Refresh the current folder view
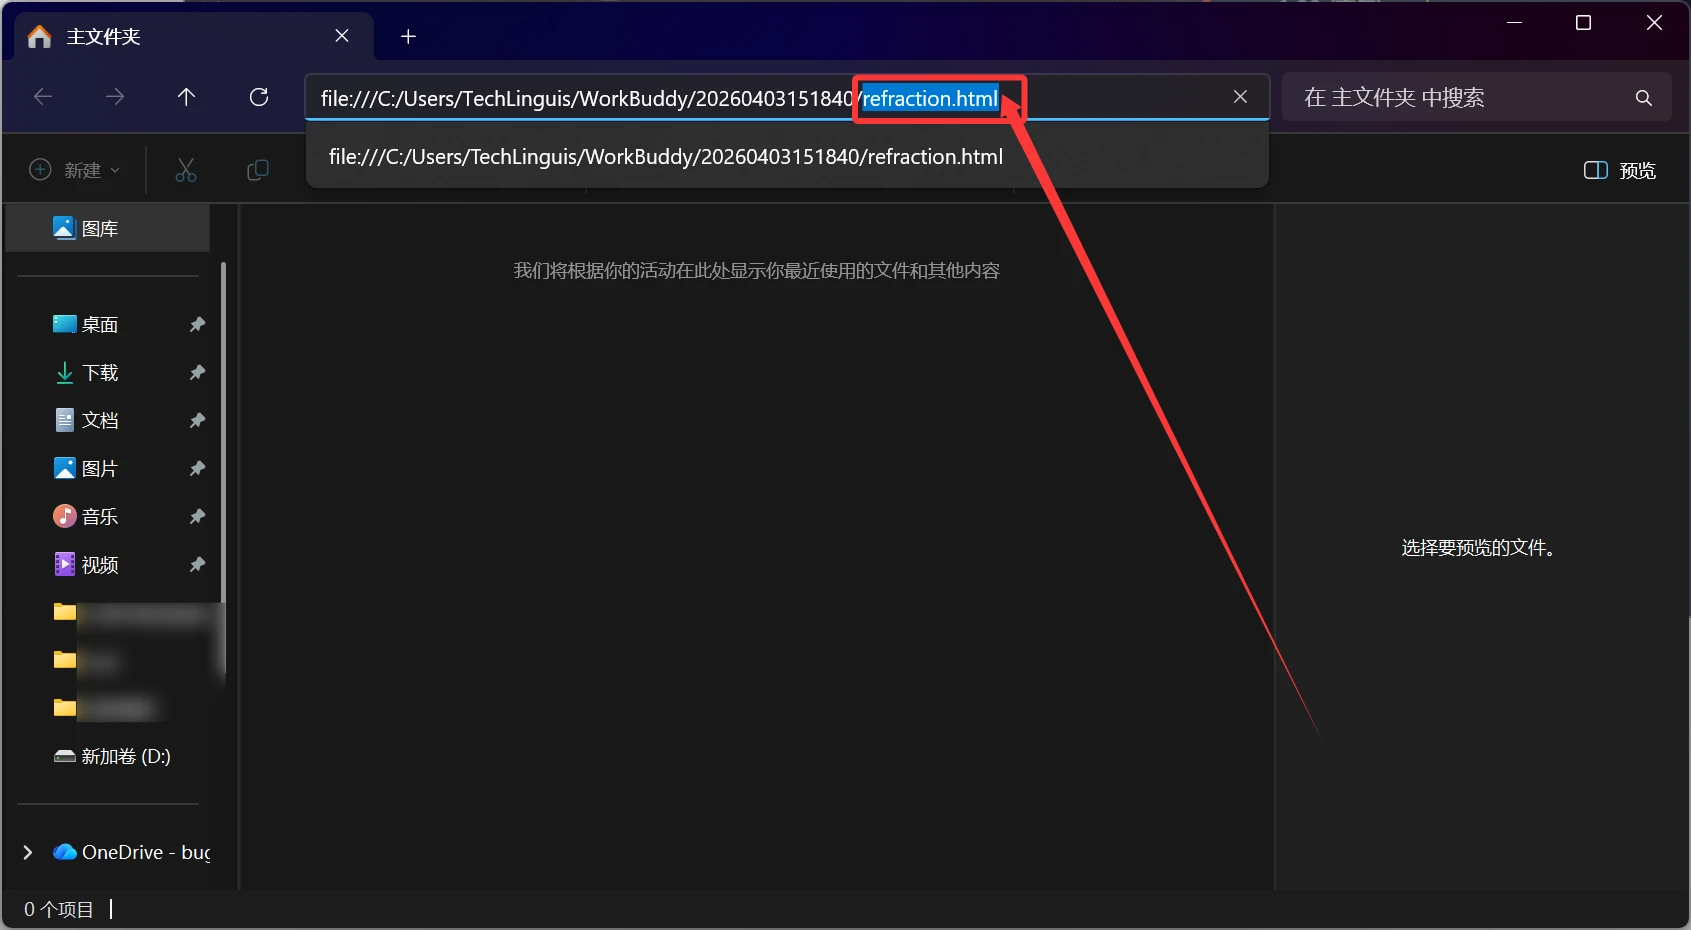The width and height of the screenshot is (1691, 930). (x=259, y=97)
